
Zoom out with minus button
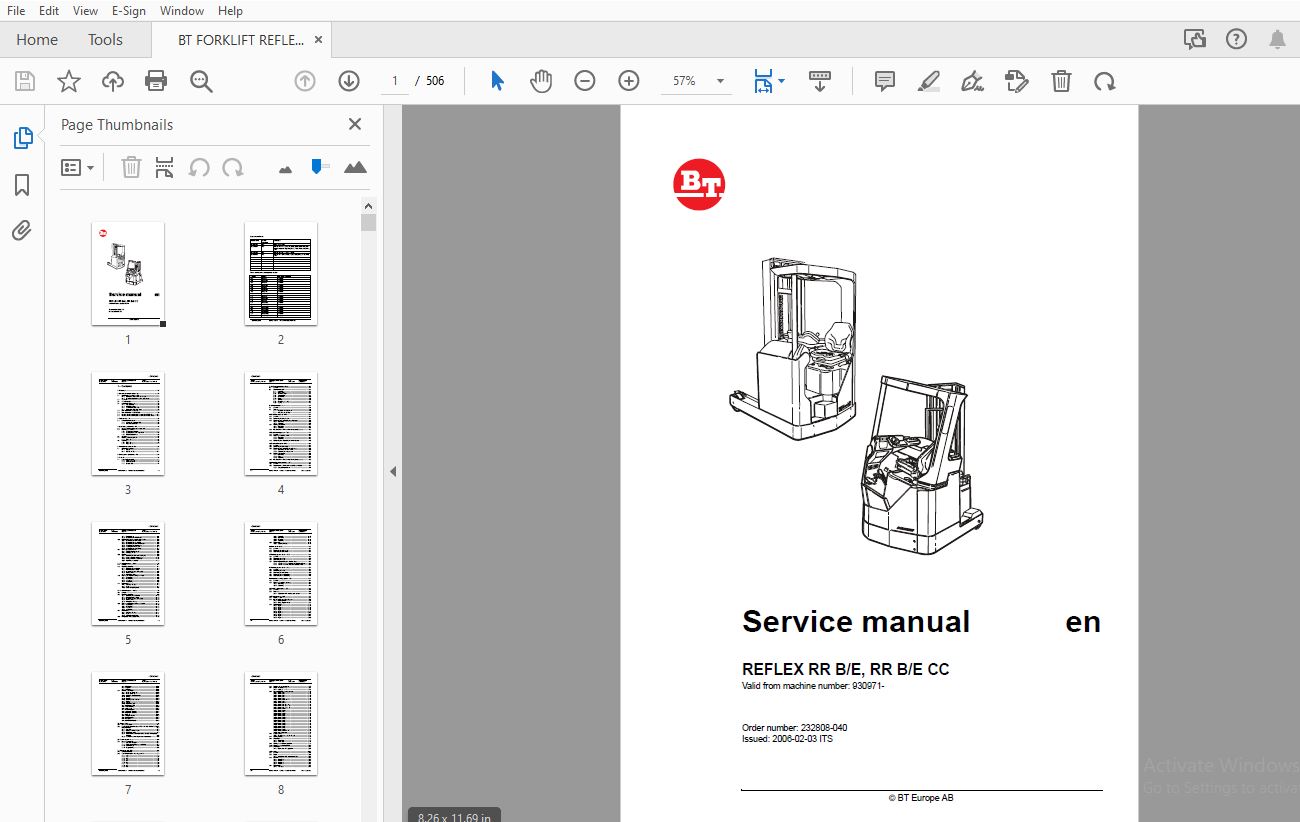coord(585,81)
